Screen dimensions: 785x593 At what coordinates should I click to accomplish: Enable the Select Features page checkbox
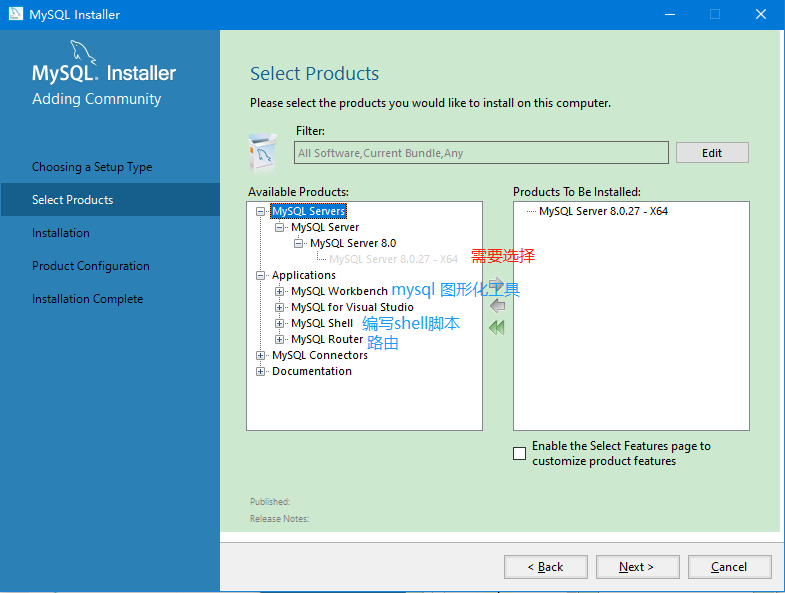tap(520, 453)
